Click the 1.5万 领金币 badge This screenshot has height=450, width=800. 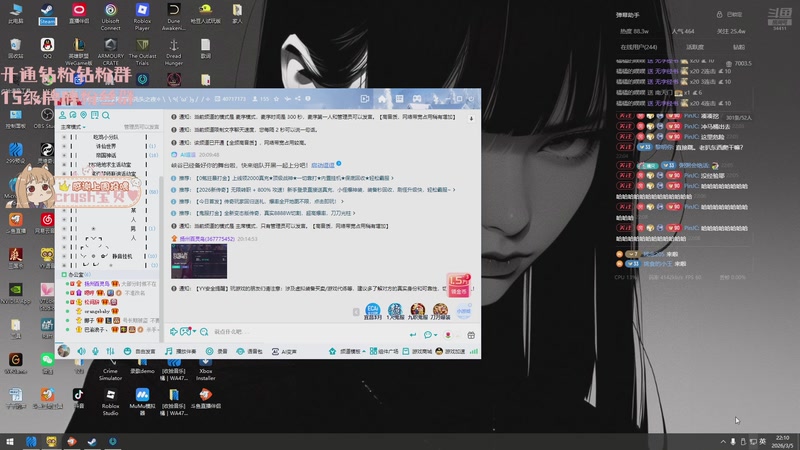pyautogui.click(x=458, y=285)
